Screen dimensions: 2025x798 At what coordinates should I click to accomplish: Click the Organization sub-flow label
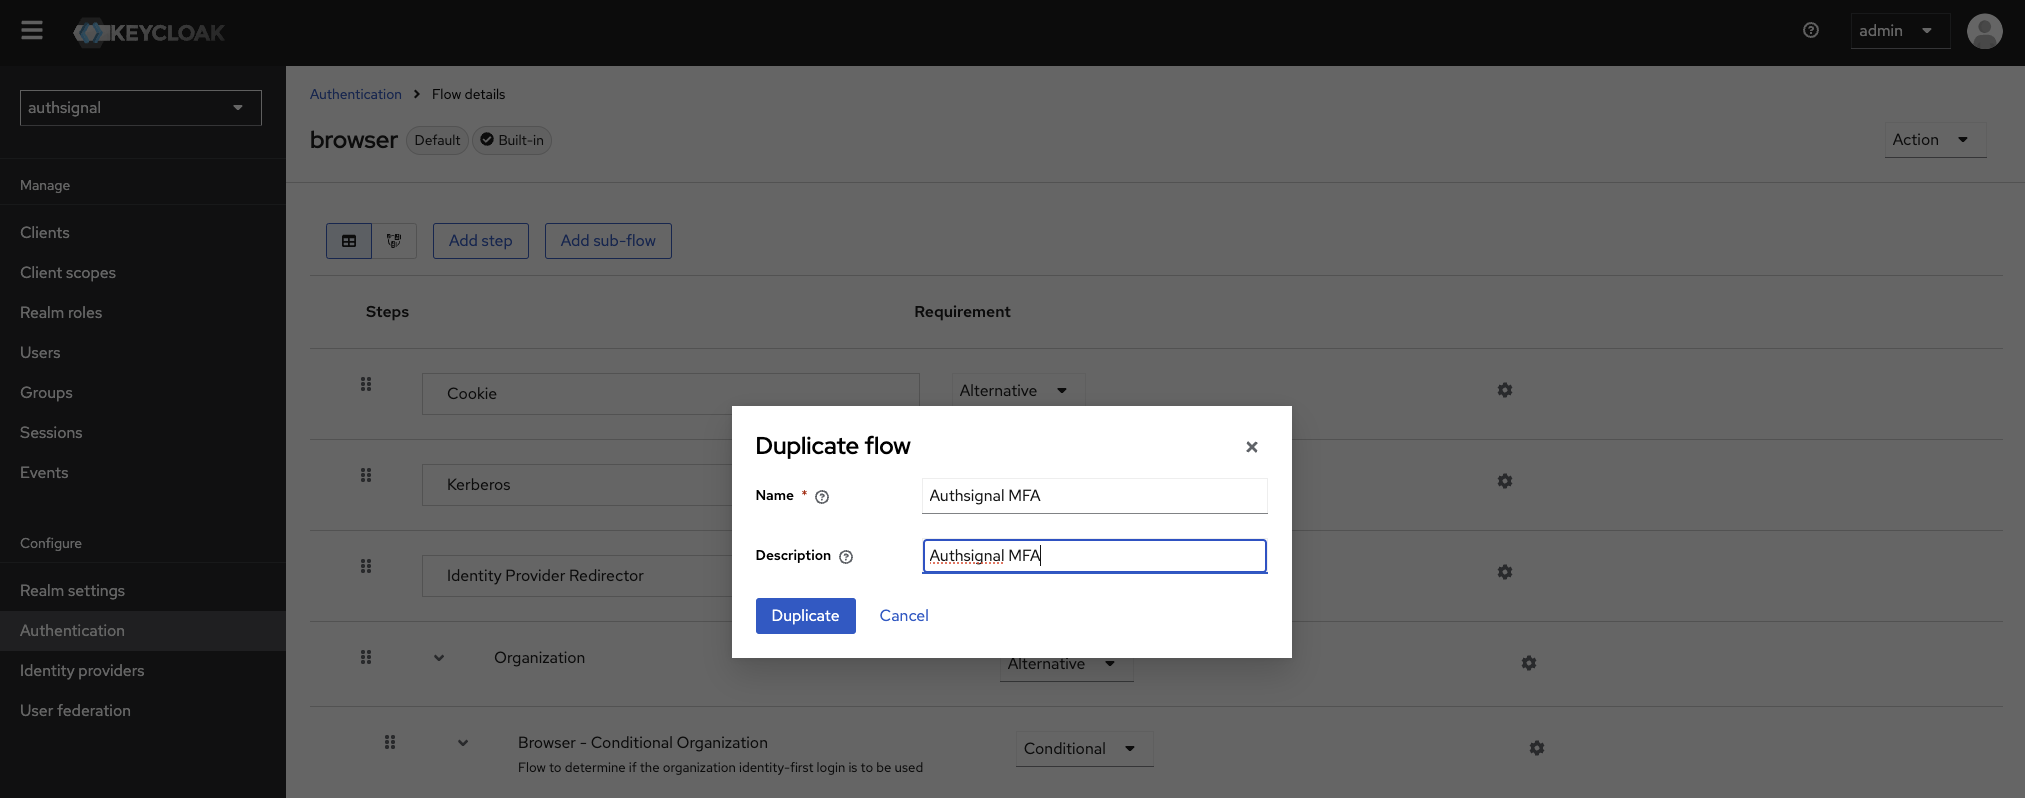(540, 658)
